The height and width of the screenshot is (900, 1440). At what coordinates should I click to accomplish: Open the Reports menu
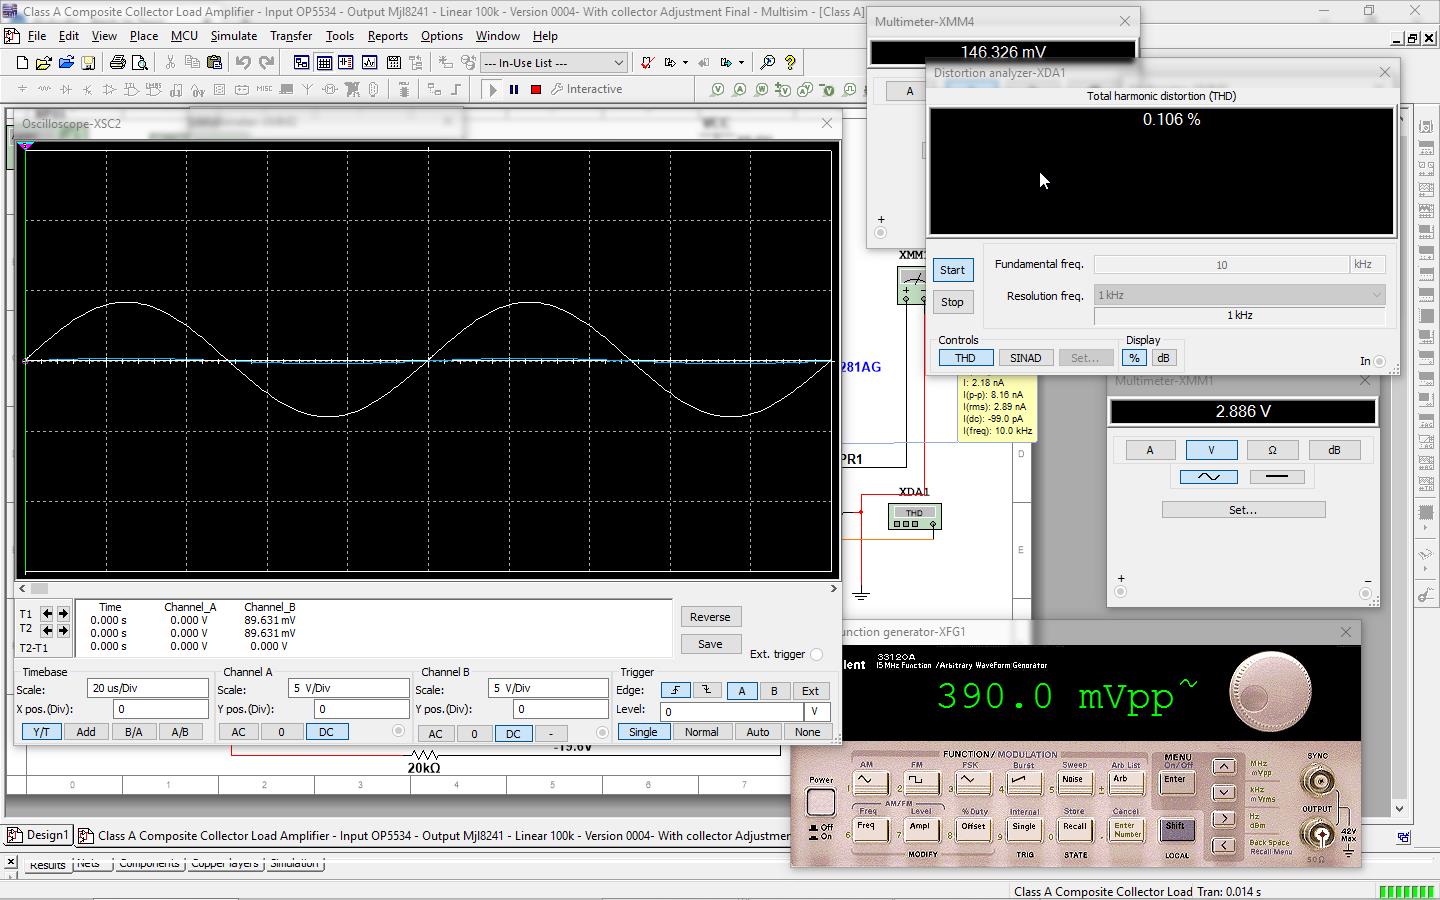click(x=387, y=36)
